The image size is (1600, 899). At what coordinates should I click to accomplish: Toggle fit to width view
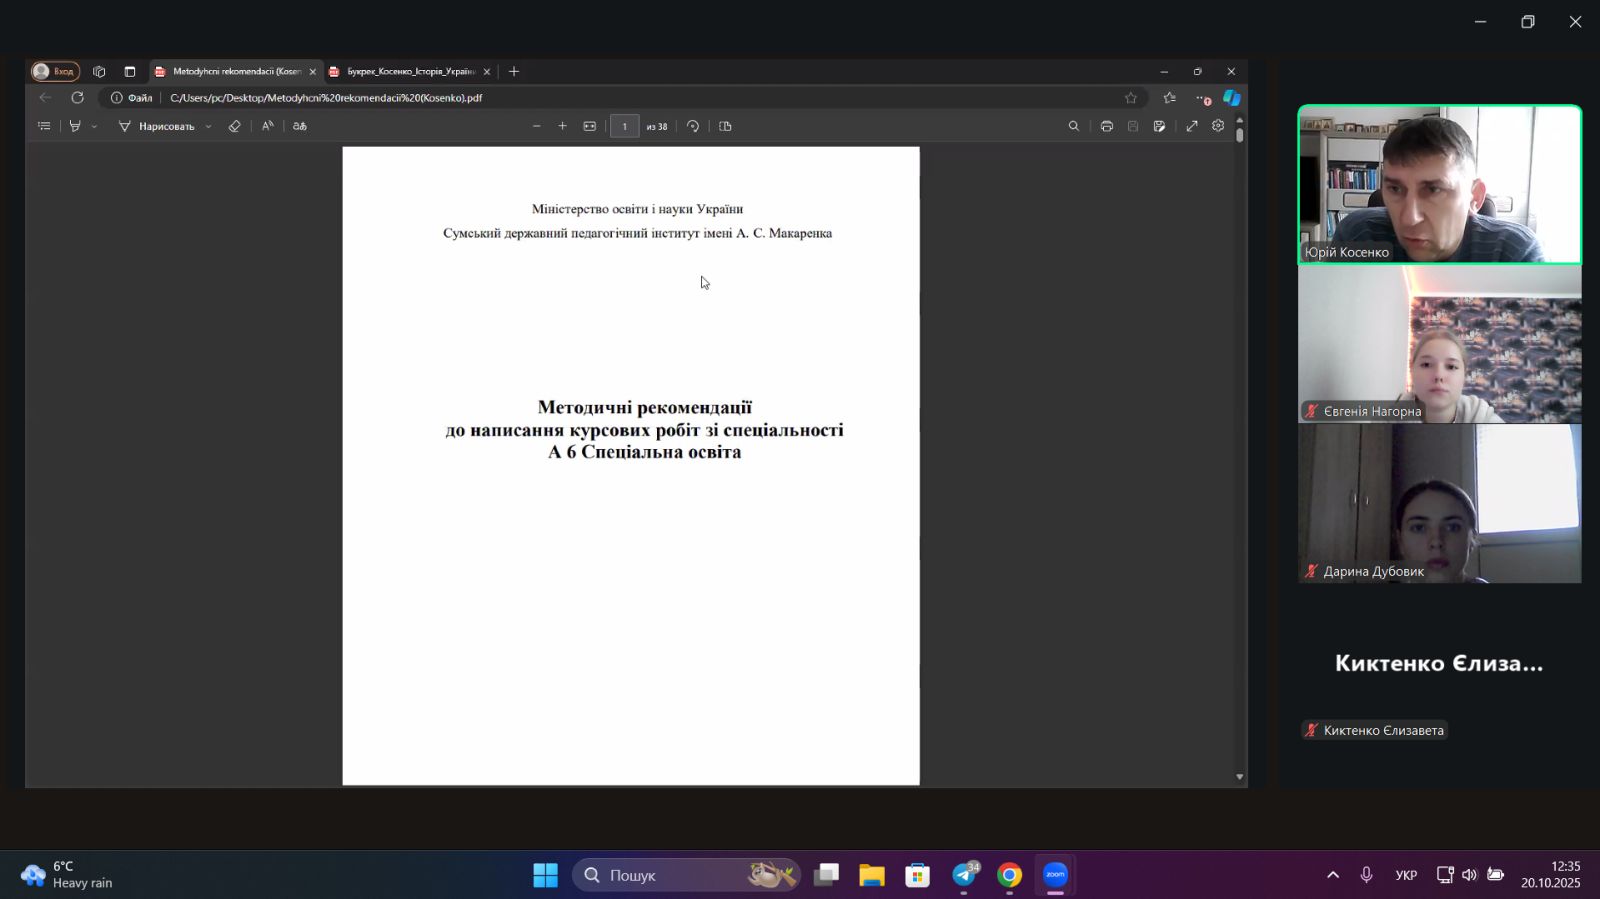point(590,126)
